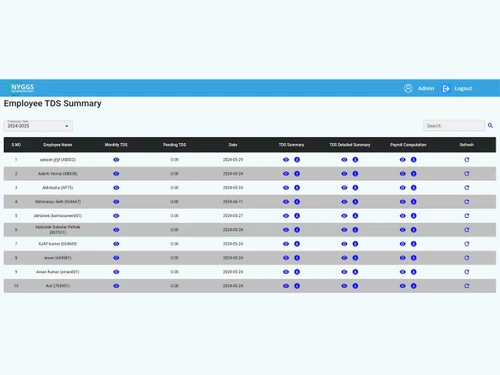Viewport: 500px width, 375px height.
Task: View Monthly TDS for row 1 aakash
Action: point(116,160)
